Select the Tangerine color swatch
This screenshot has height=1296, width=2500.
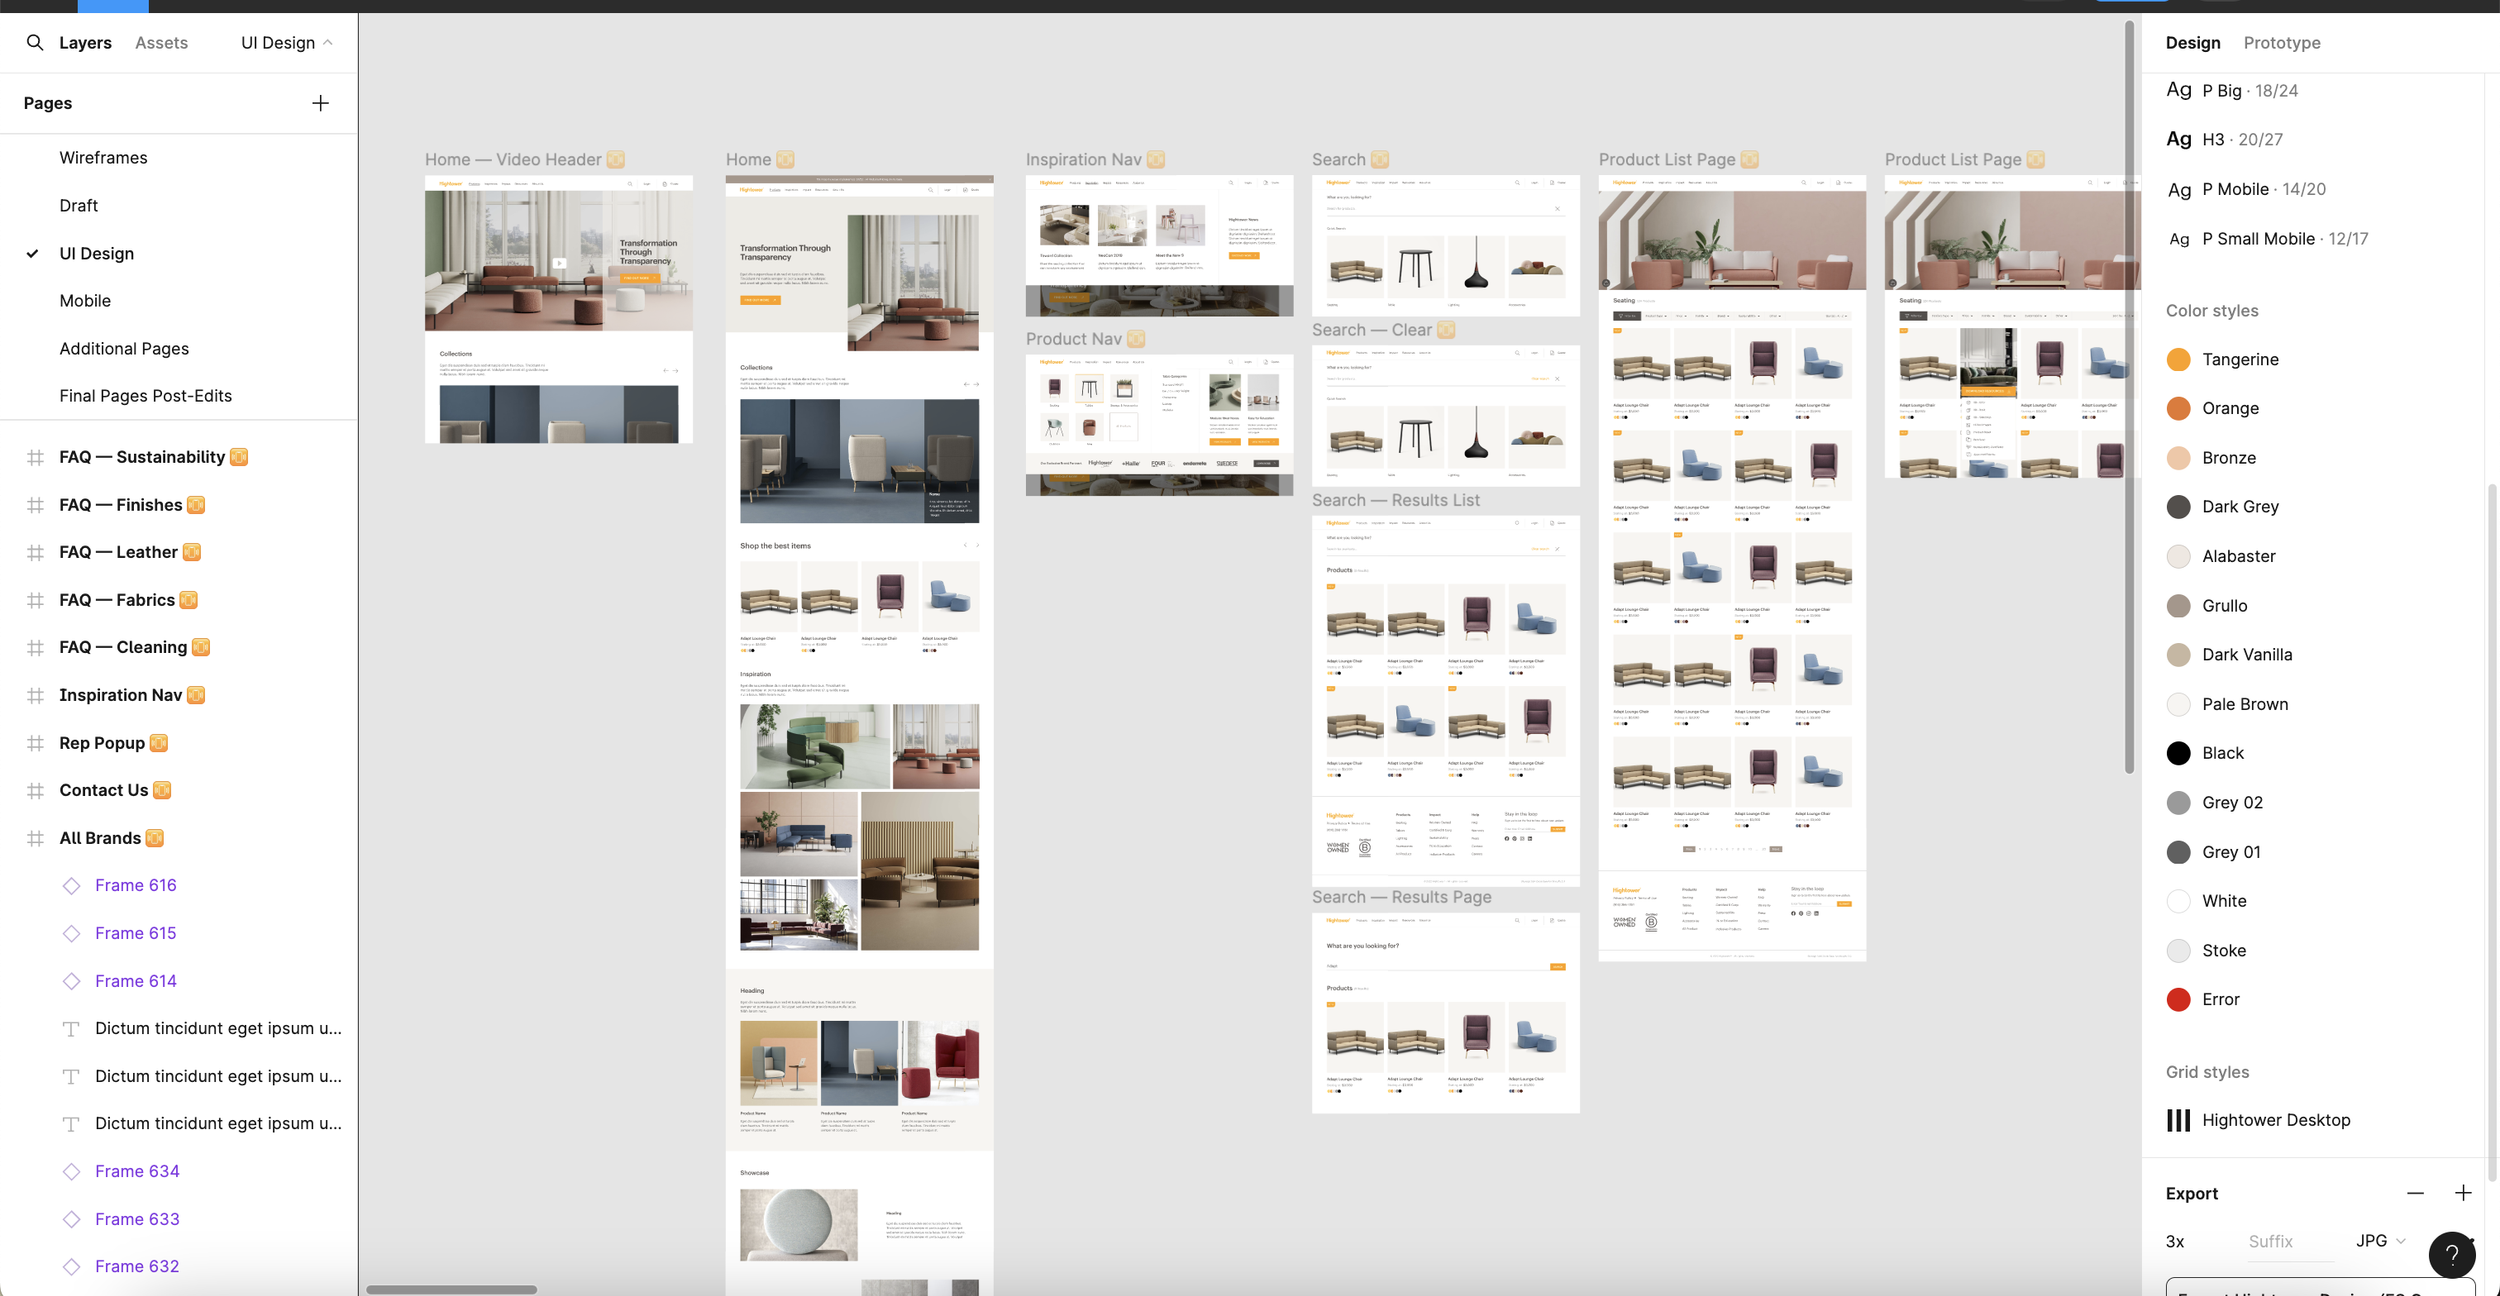pyautogui.click(x=2179, y=359)
